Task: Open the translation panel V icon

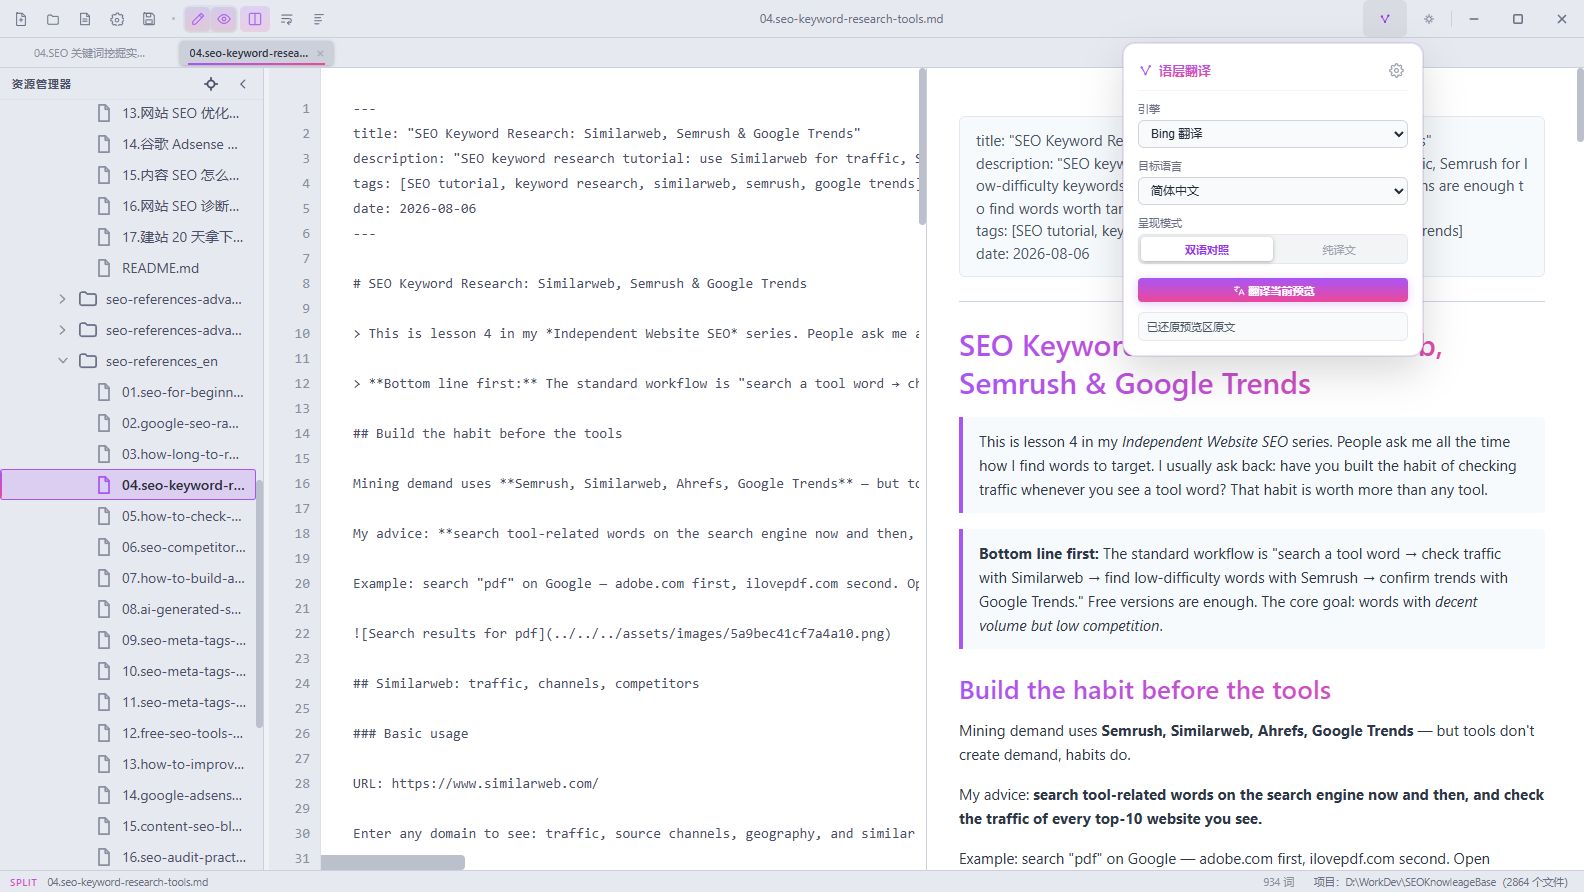Action: pos(1385,19)
